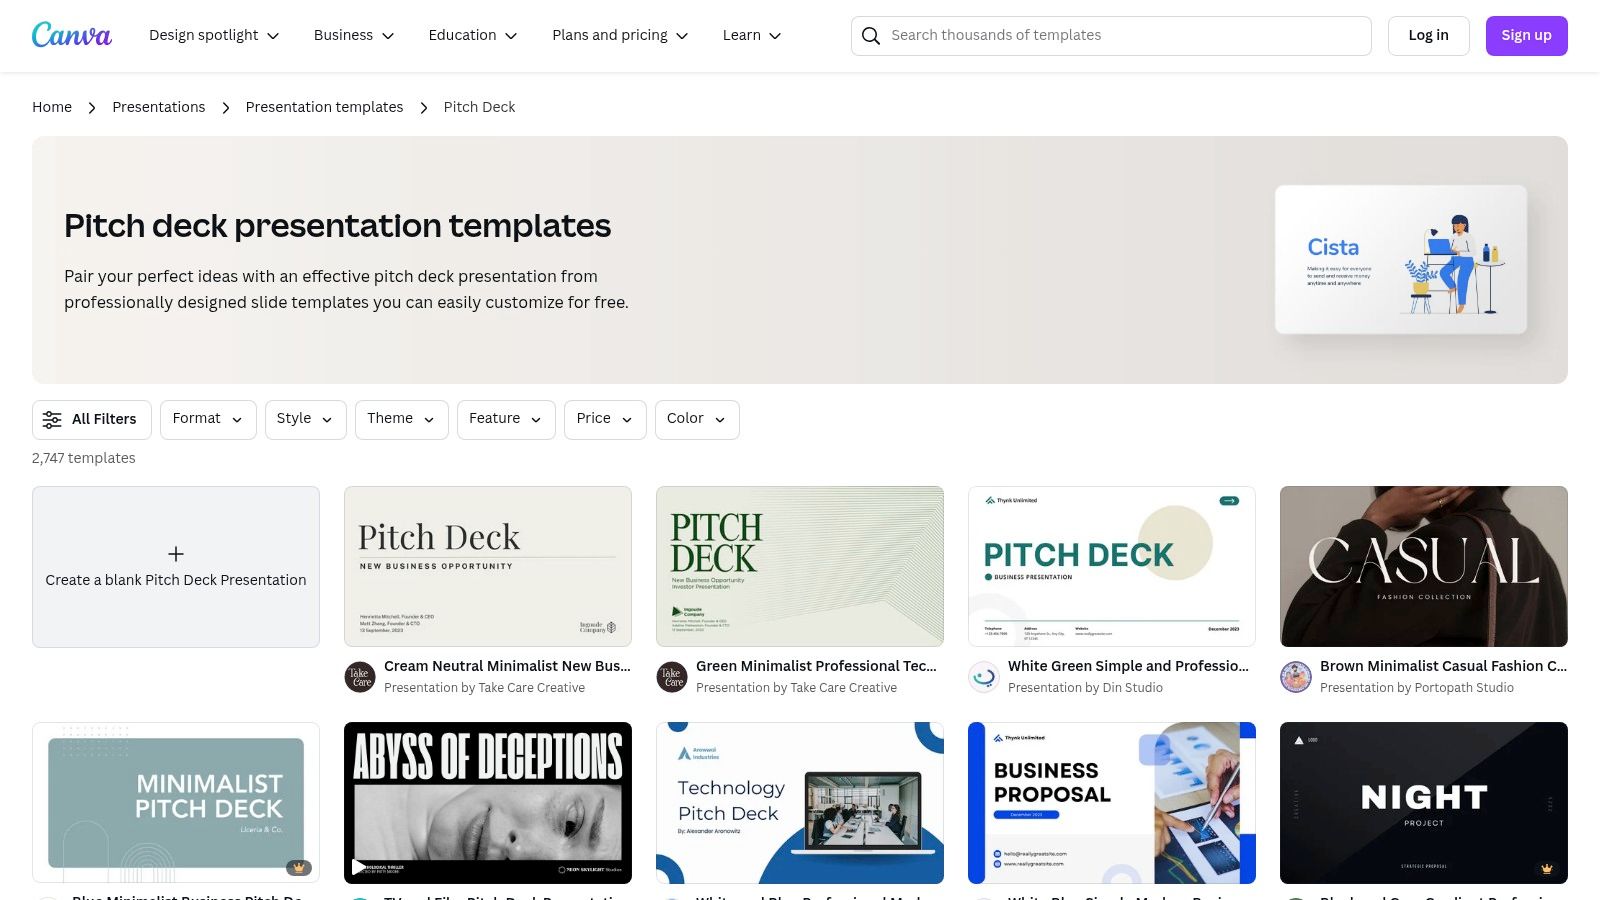
Task: Click the plus icon in blank presentation card
Action: [176, 554]
